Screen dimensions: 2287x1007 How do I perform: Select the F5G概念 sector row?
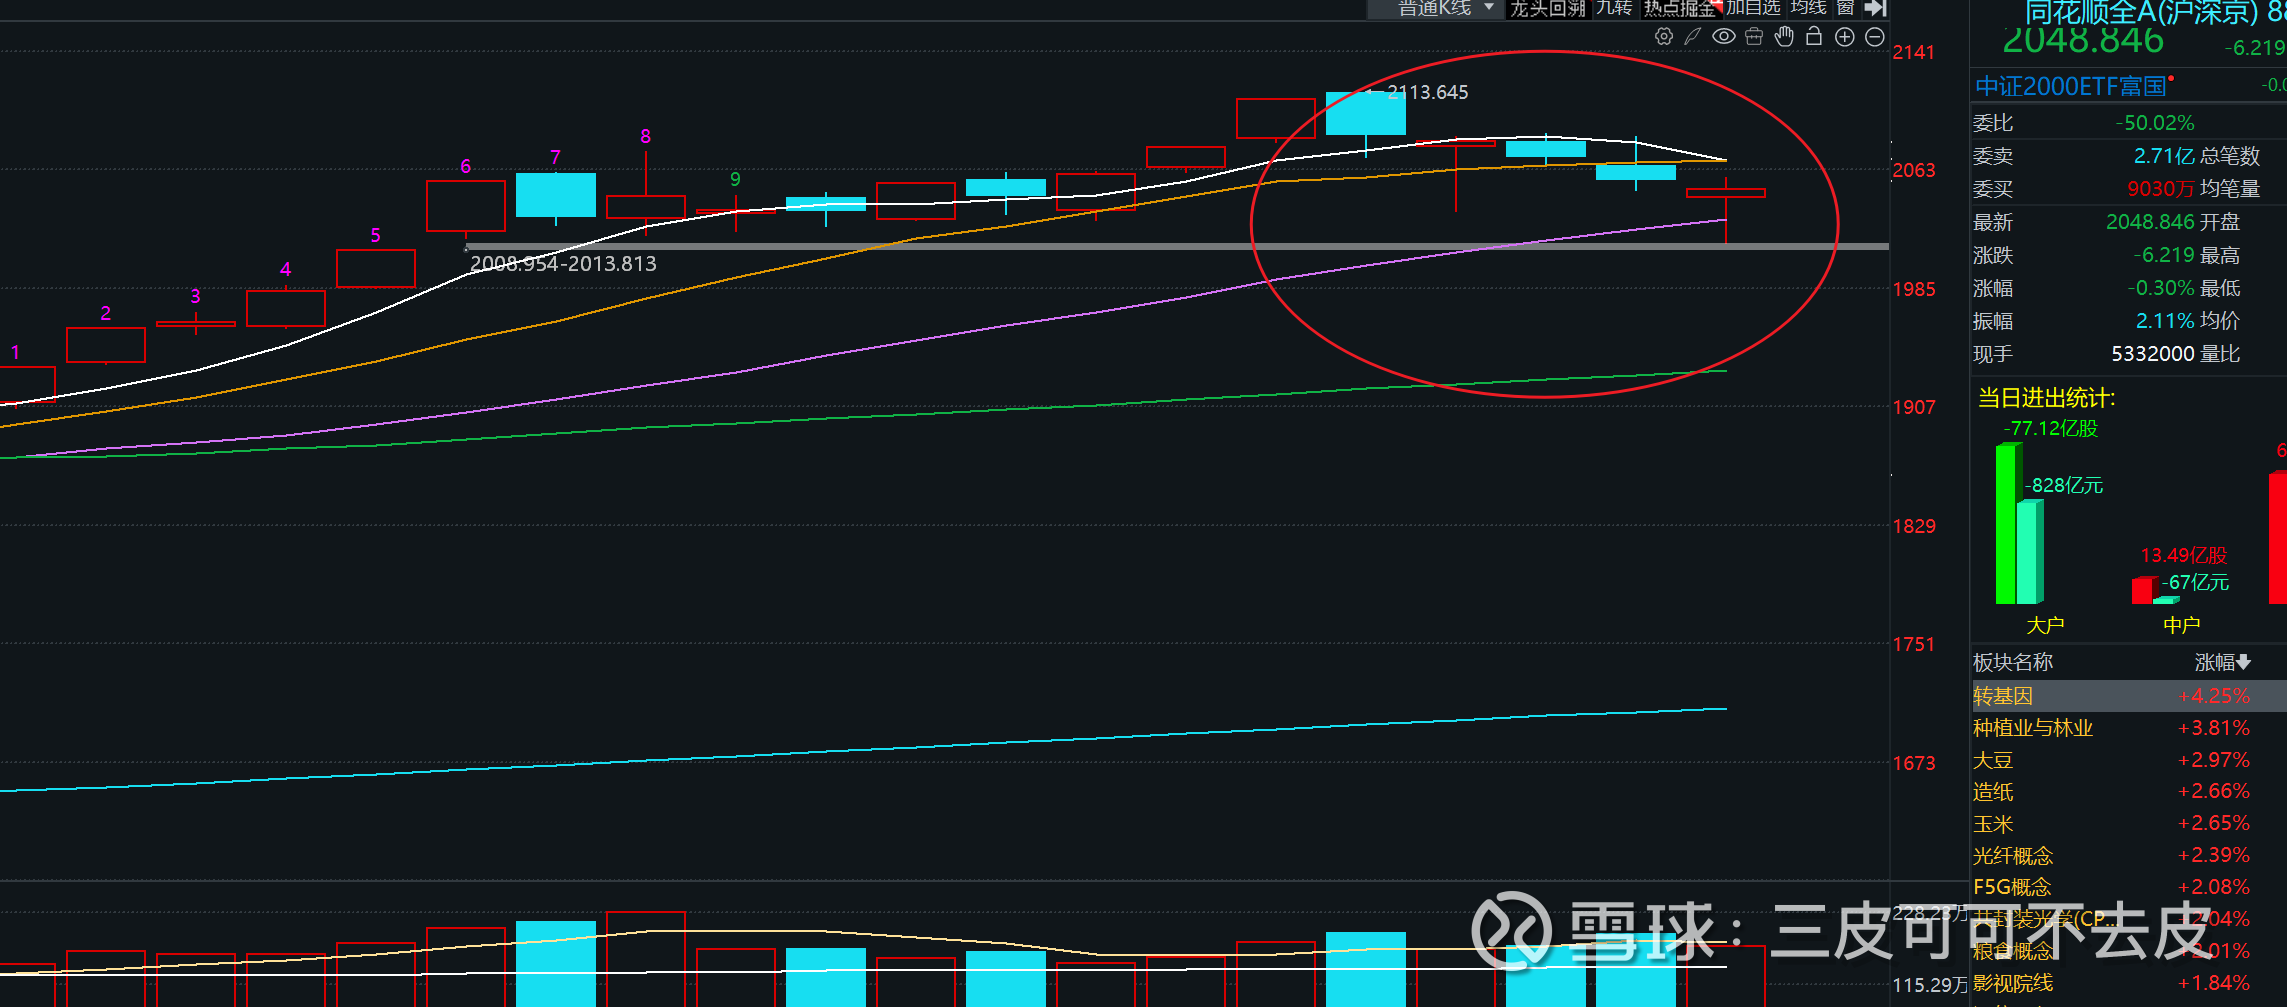(x=2128, y=887)
